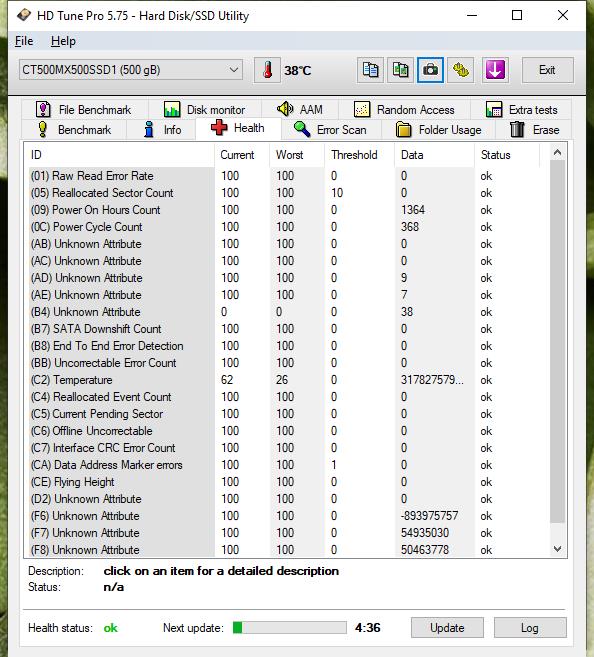Click the HD Tune Pro title bar icon
The image size is (594, 657).
click(24, 16)
